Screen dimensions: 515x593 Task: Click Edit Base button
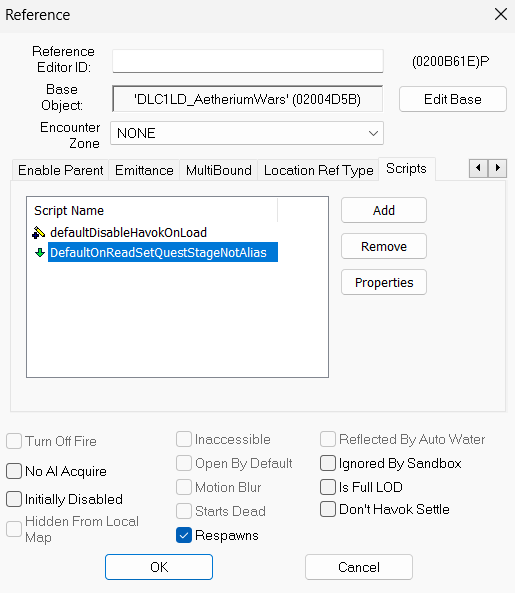453,99
